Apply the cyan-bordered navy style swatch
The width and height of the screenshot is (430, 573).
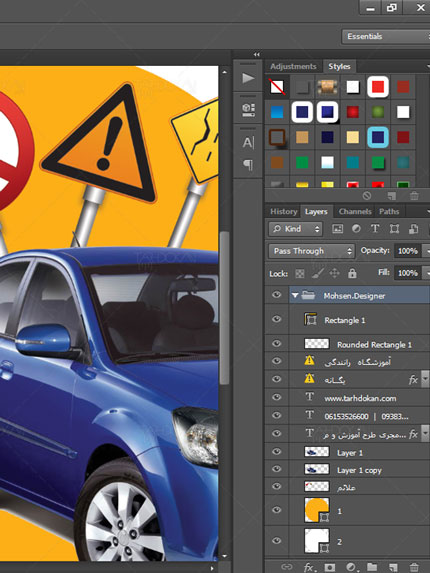click(x=378, y=137)
